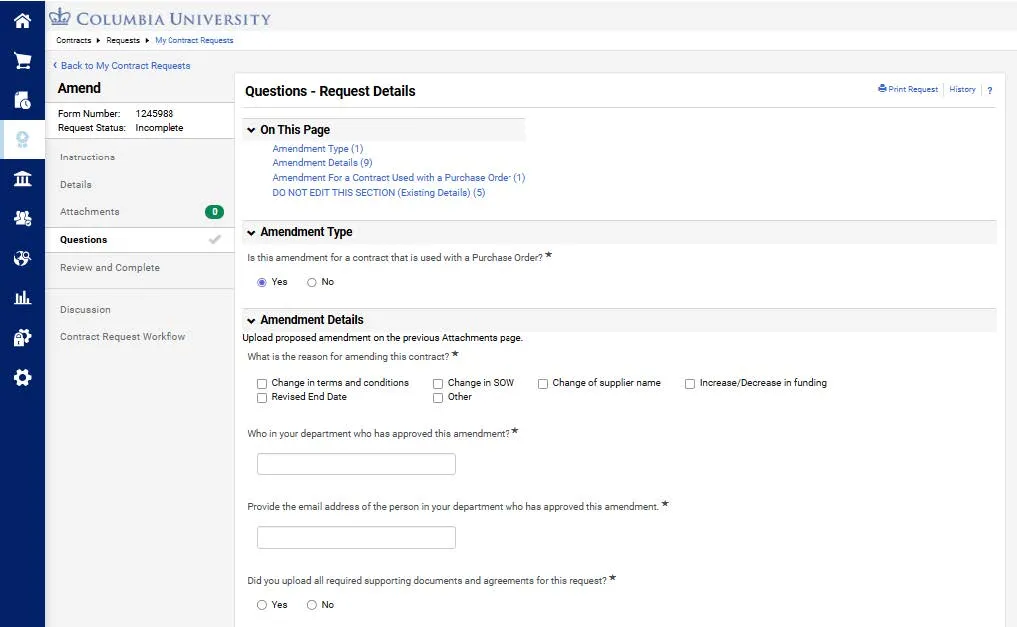Check the Other reason checkbox
The width and height of the screenshot is (1017, 627).
tap(438, 397)
